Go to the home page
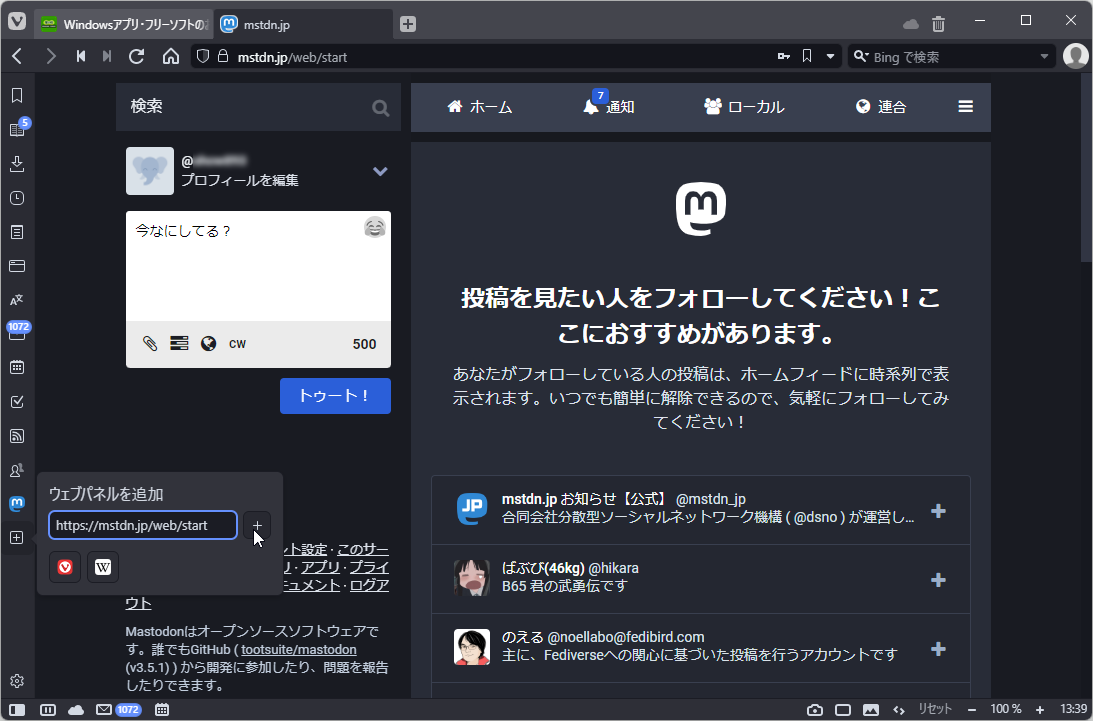1093x721 pixels. 171,56
